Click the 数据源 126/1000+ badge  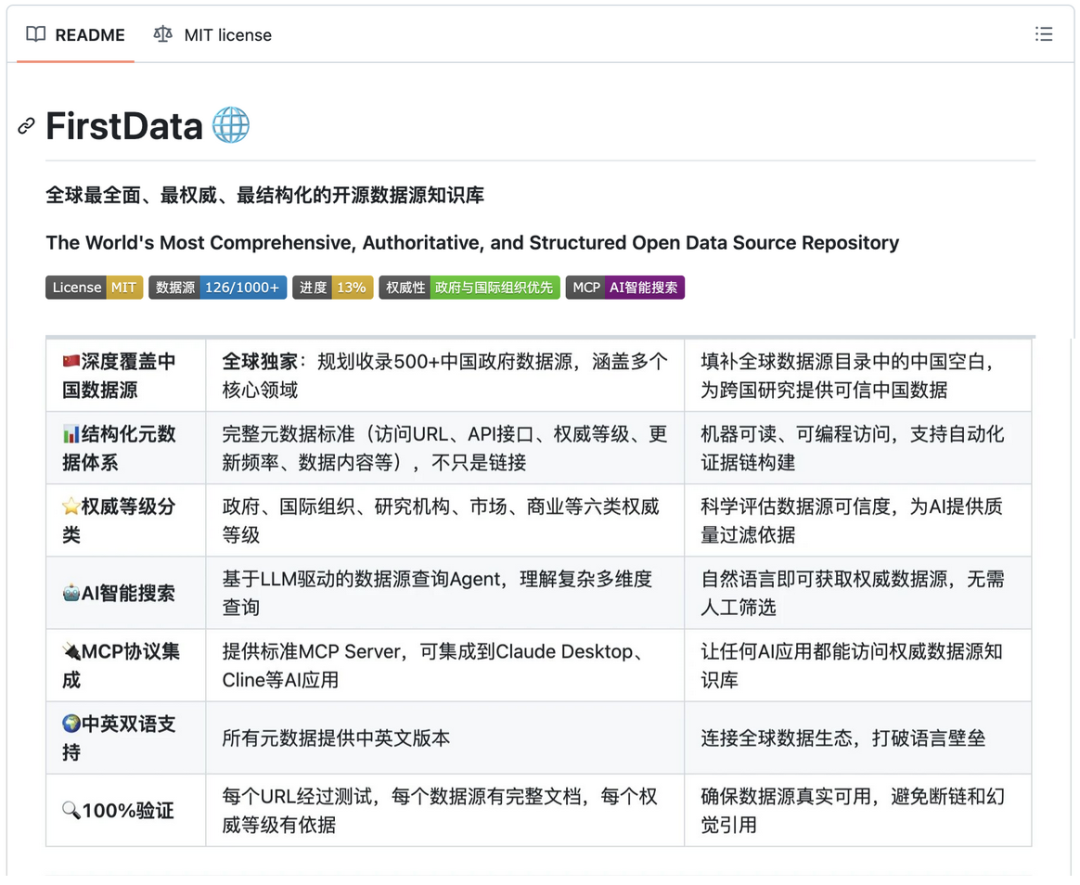coord(218,288)
